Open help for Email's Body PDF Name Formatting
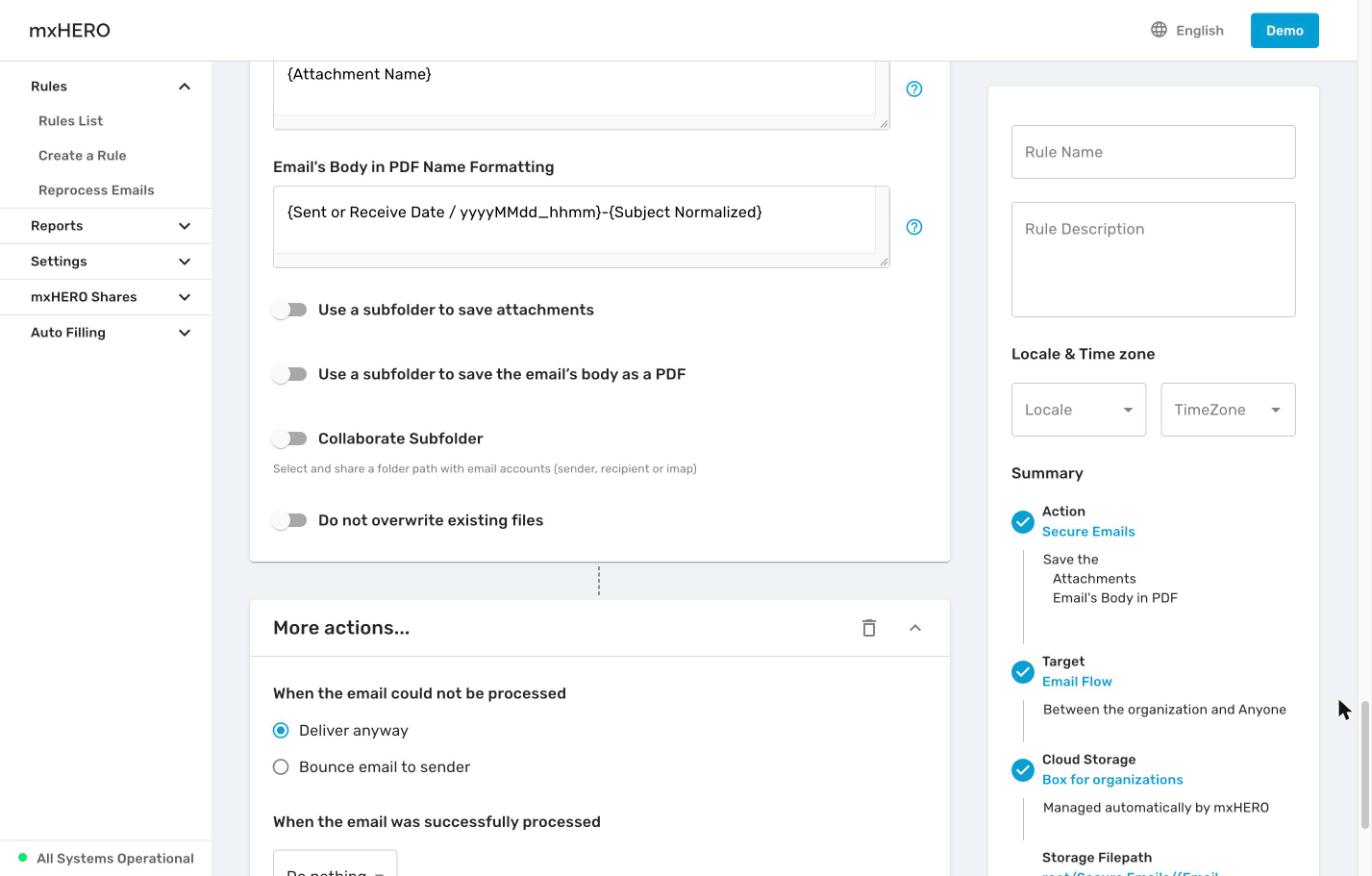 coord(914,227)
